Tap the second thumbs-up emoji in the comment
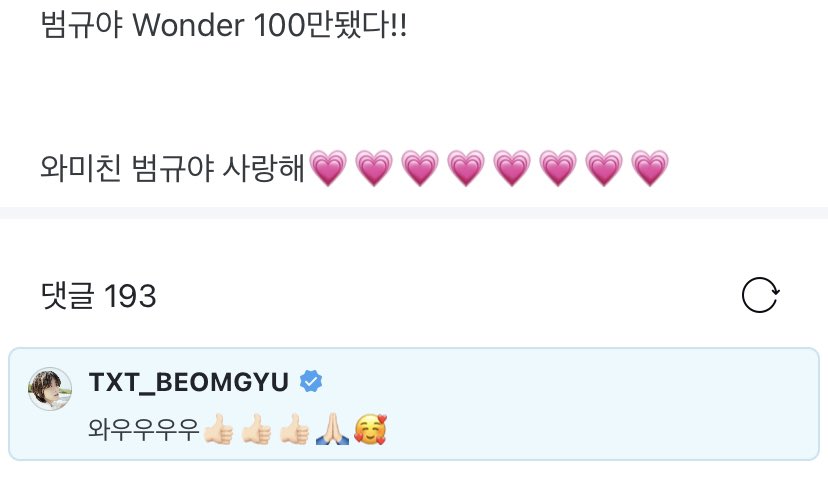Screen dimensions: 828x486 pyautogui.click(x=256, y=429)
